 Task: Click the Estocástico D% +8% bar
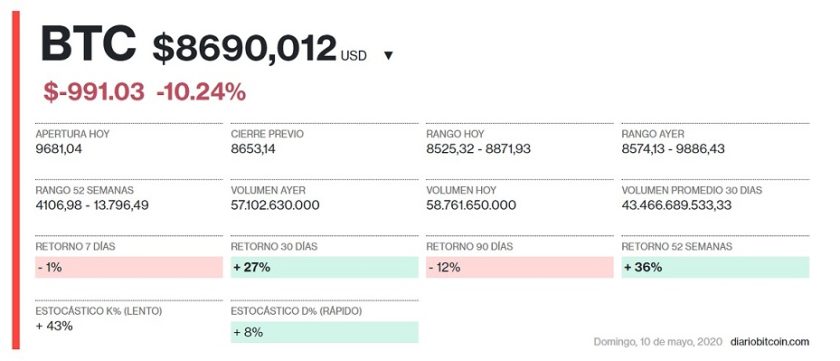[x=325, y=332]
